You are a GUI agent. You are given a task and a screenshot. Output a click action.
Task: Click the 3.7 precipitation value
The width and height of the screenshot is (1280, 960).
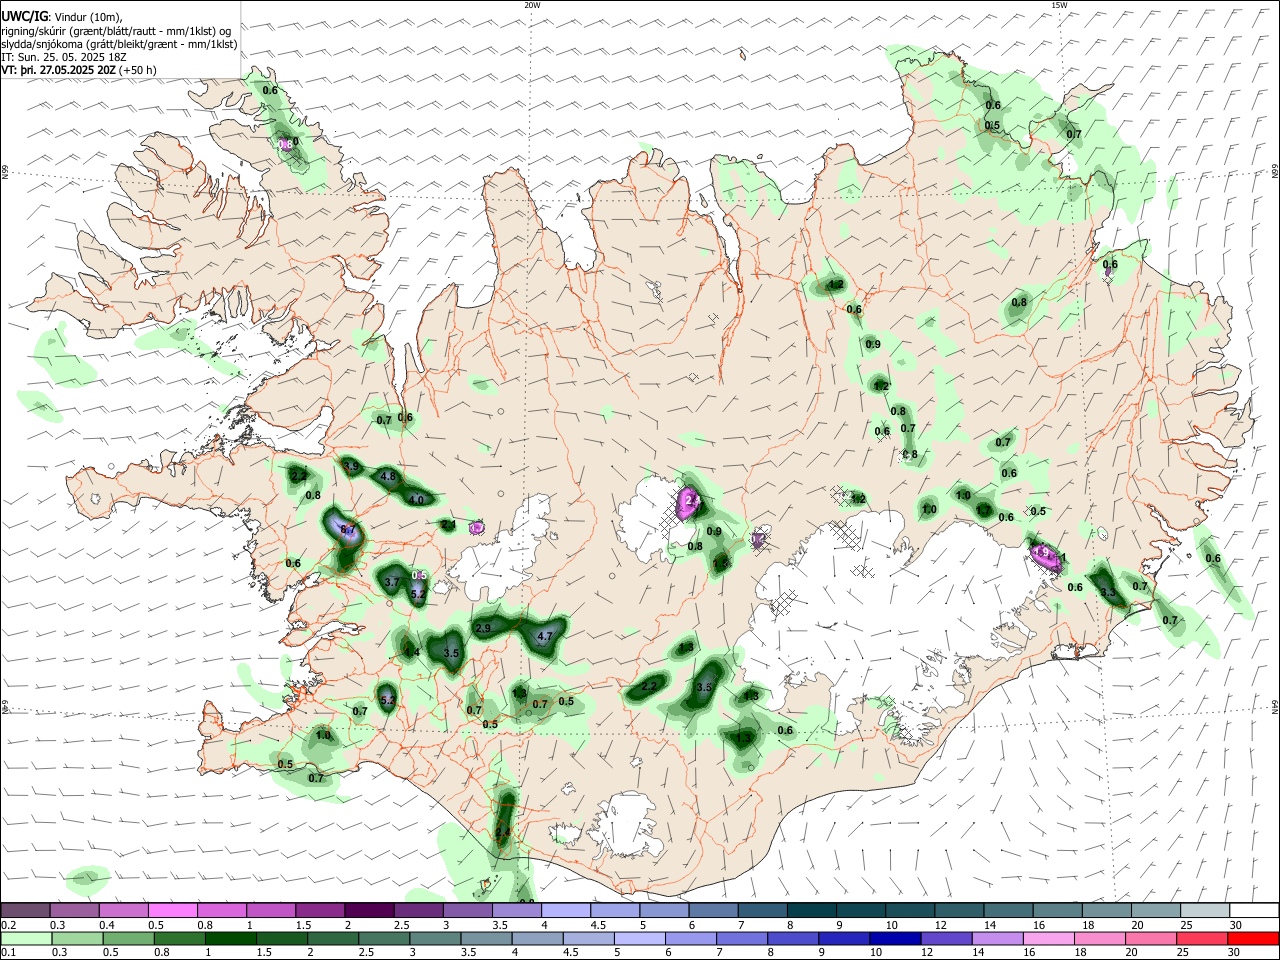click(x=392, y=581)
